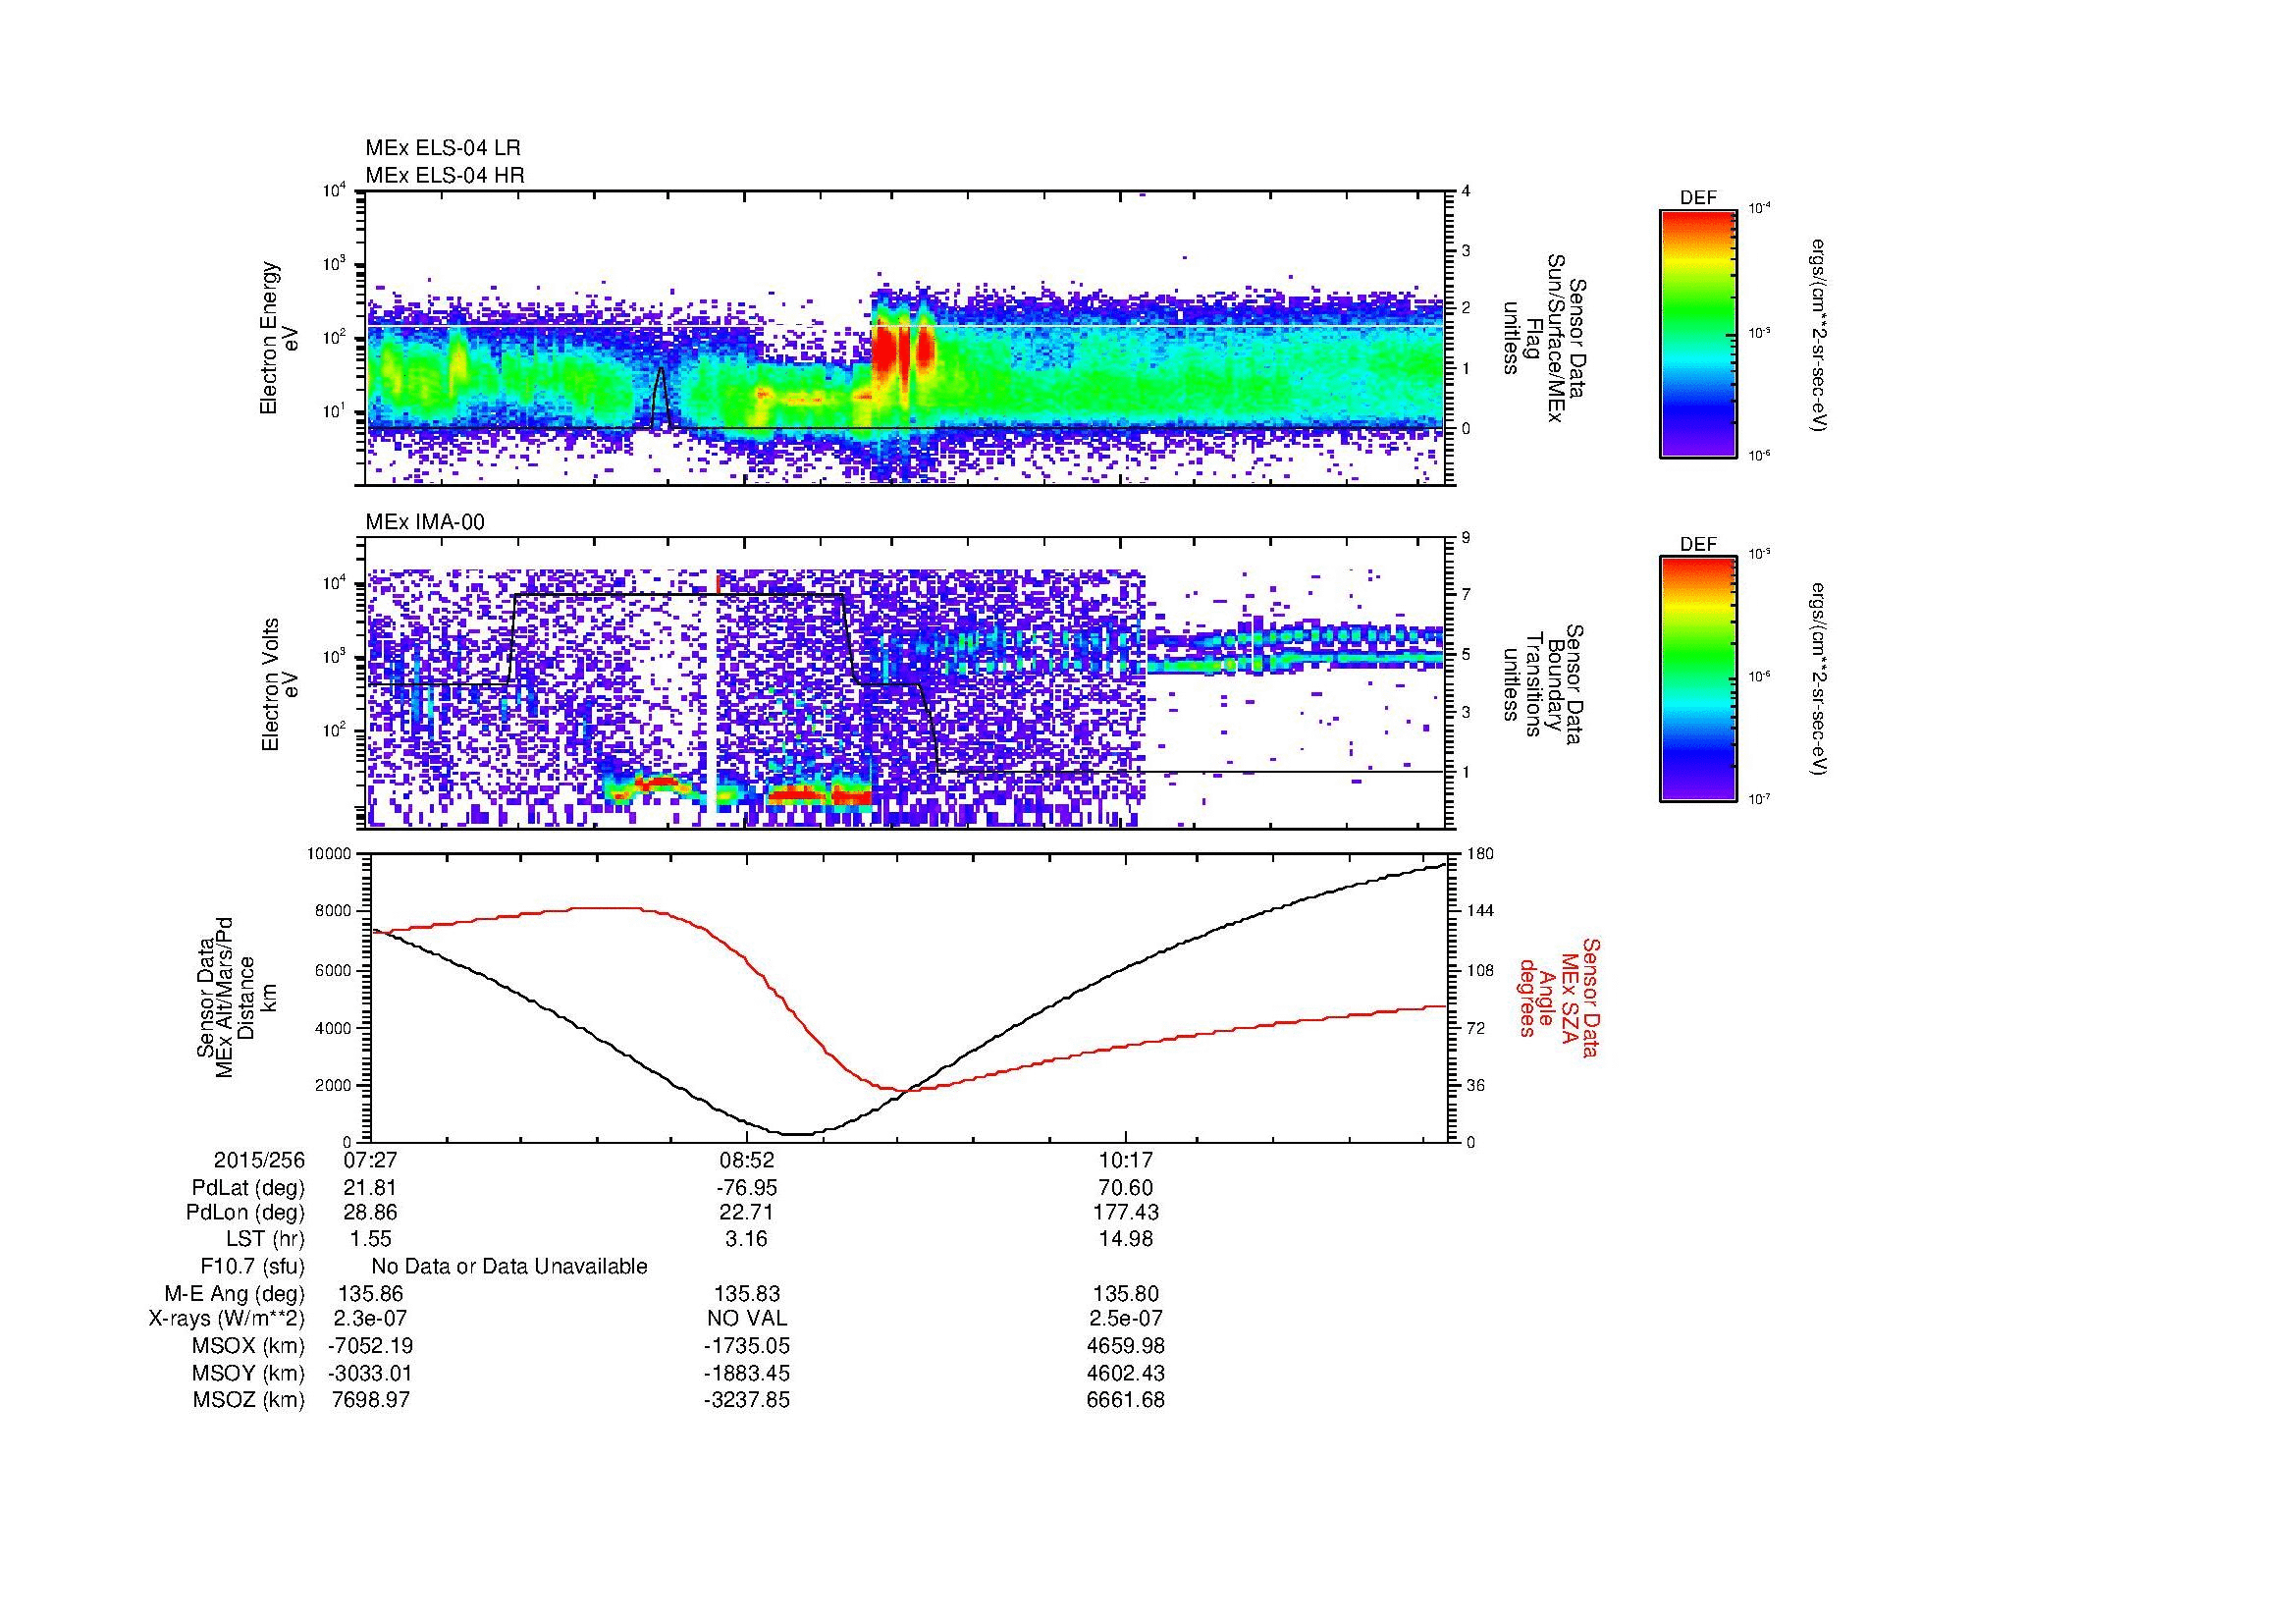Viewport: 2296px width, 1623px height.
Task: Click the top DEF color bar
Action: pyautogui.click(x=1698, y=333)
